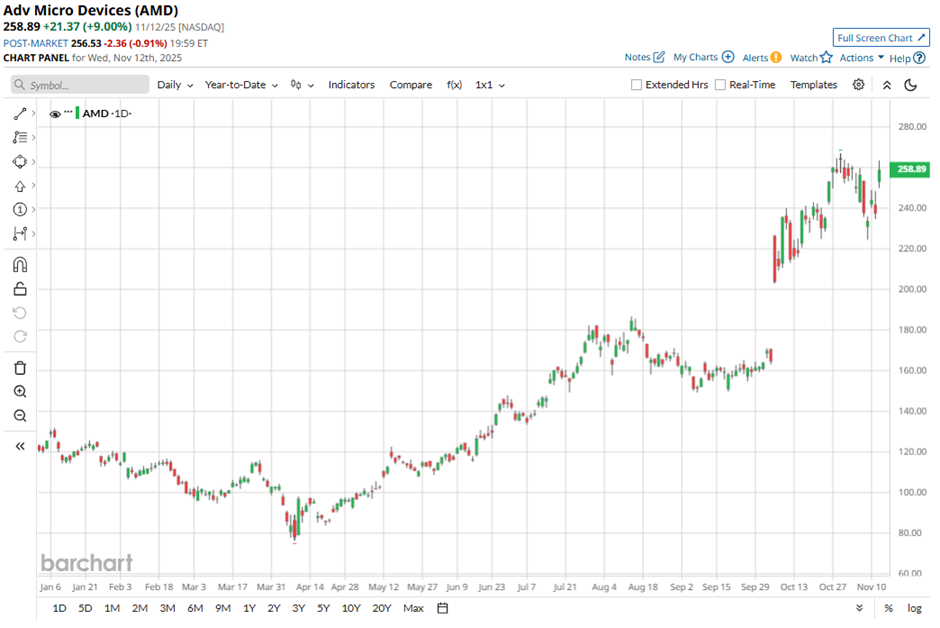Toggle the lock drawings icon
Screen dimensions: 940x628
coord(20,289)
